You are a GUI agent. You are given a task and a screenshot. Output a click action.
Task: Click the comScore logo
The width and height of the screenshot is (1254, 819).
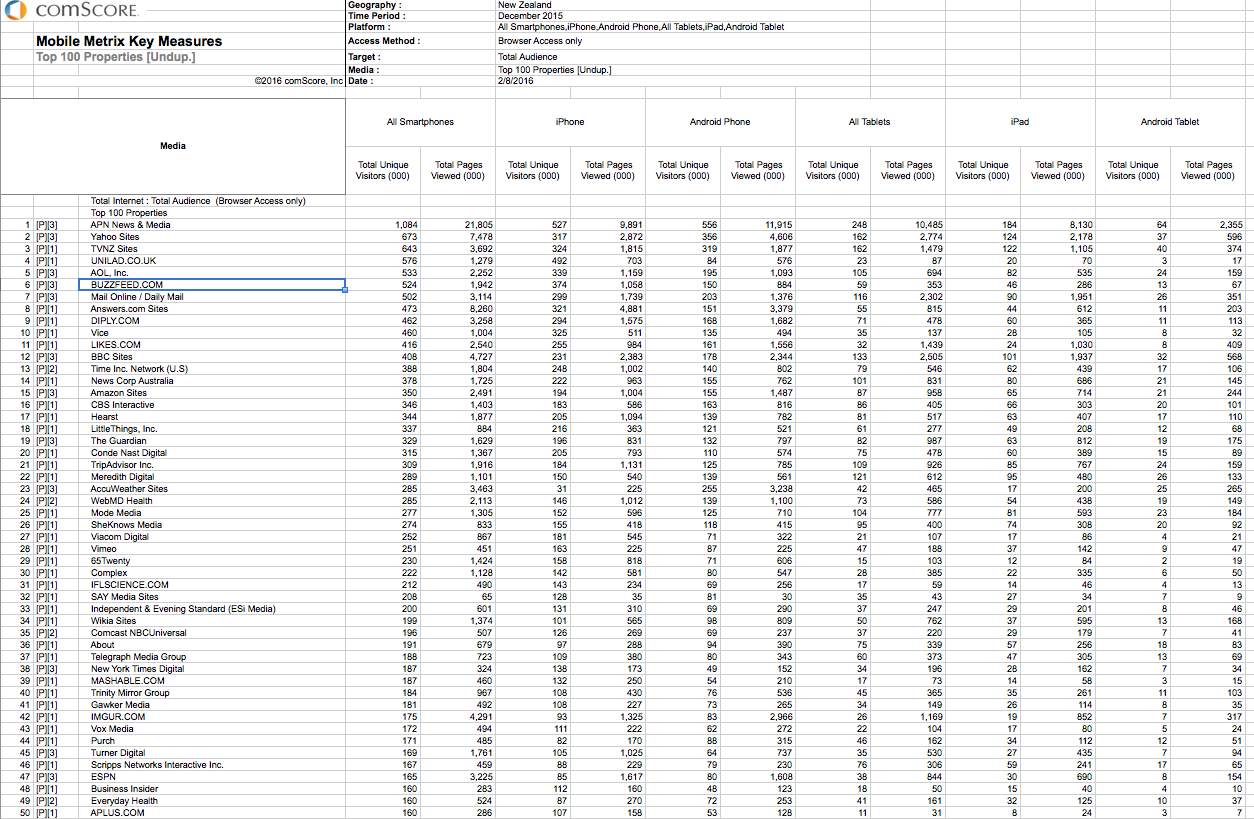click(x=71, y=12)
